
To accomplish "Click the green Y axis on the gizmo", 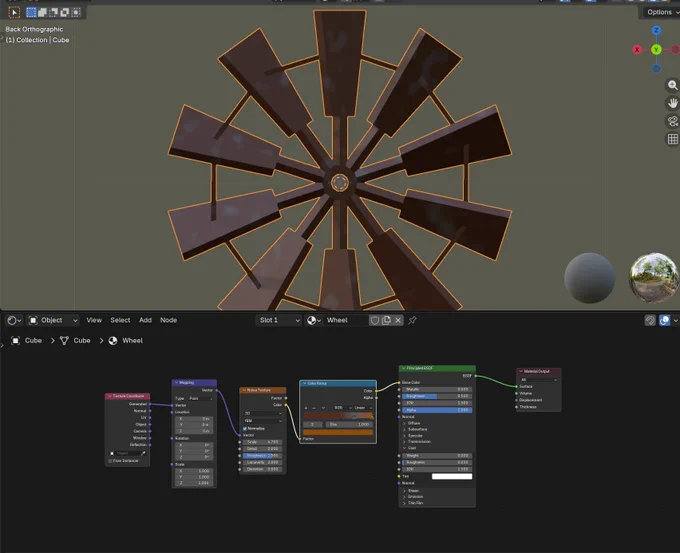I will coord(656,49).
